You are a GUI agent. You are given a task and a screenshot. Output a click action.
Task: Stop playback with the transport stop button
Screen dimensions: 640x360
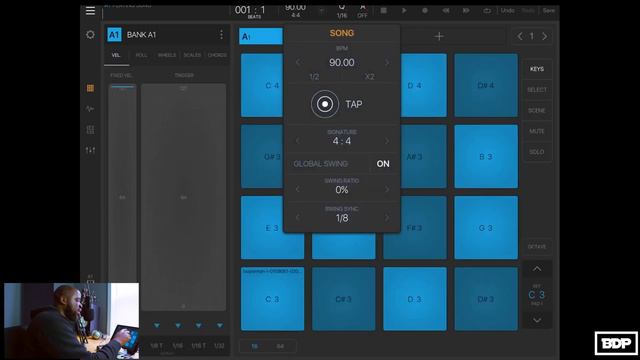coord(384,11)
